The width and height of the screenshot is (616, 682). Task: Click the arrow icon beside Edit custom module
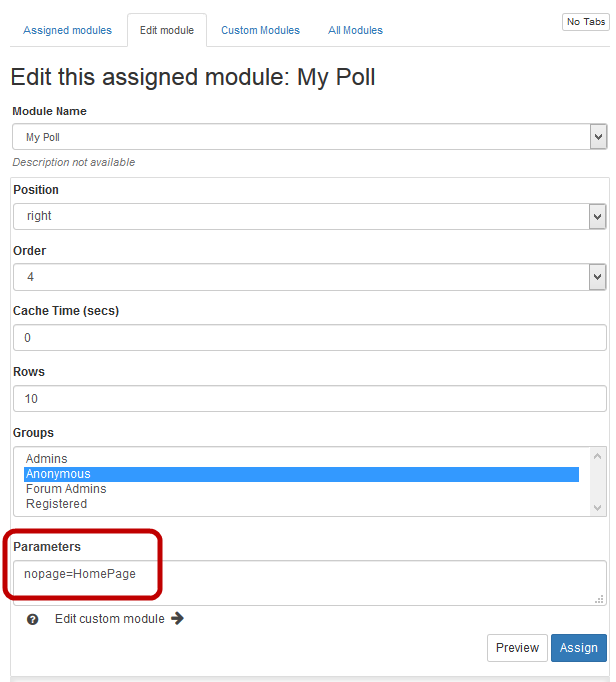point(177,618)
